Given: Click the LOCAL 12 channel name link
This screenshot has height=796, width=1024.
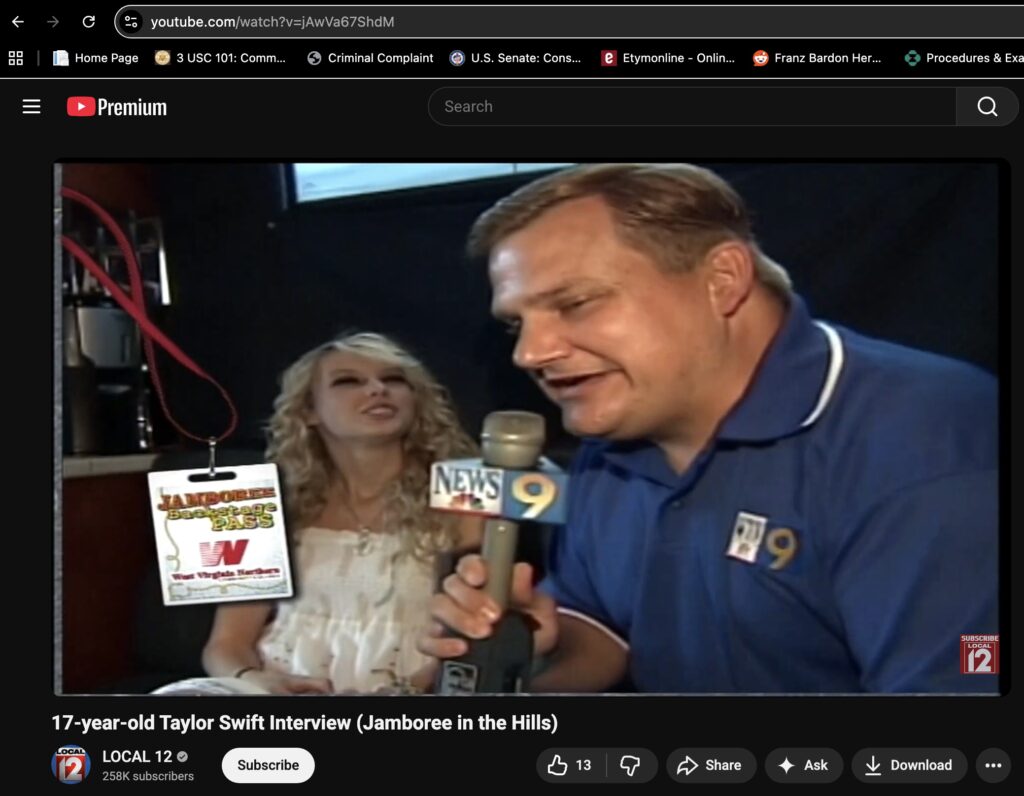Looking at the screenshot, I should (x=138, y=756).
